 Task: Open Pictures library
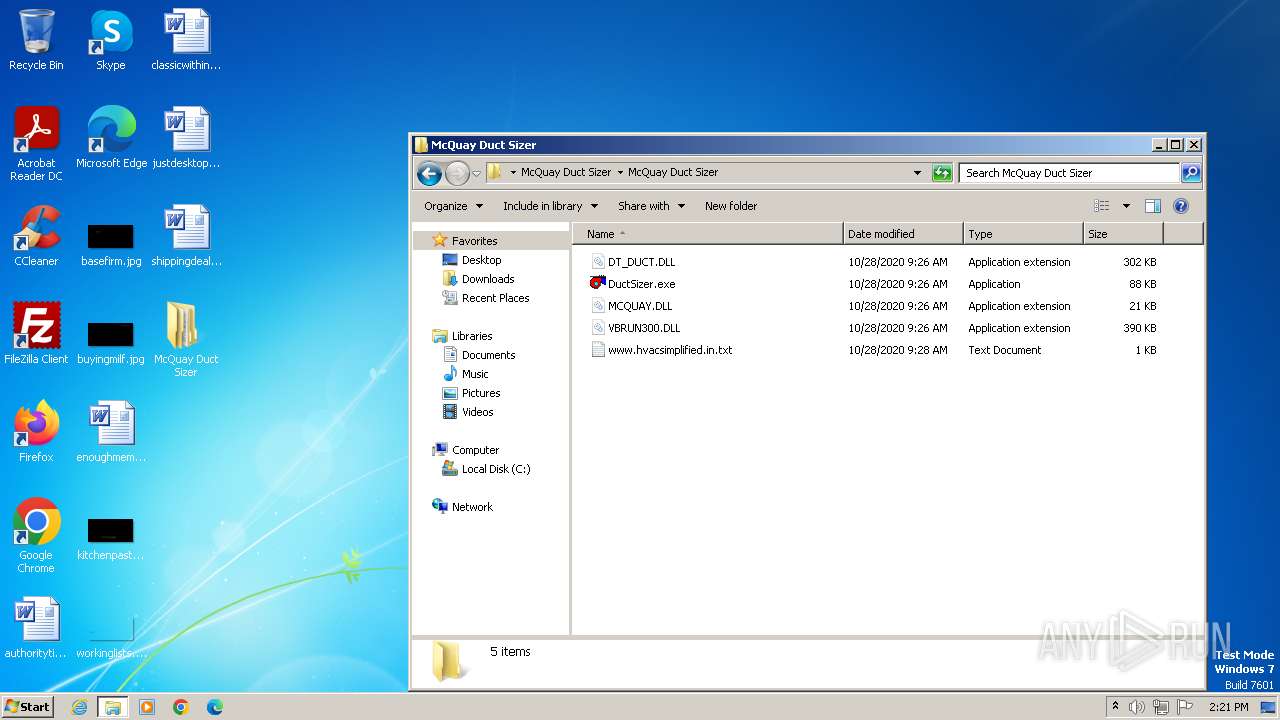[x=480, y=393]
